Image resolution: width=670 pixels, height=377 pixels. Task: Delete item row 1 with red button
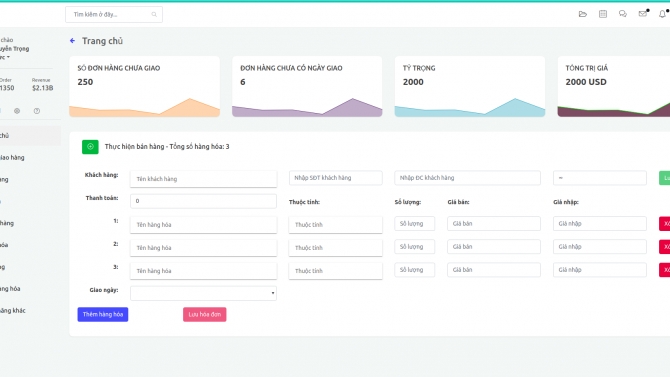(664, 224)
